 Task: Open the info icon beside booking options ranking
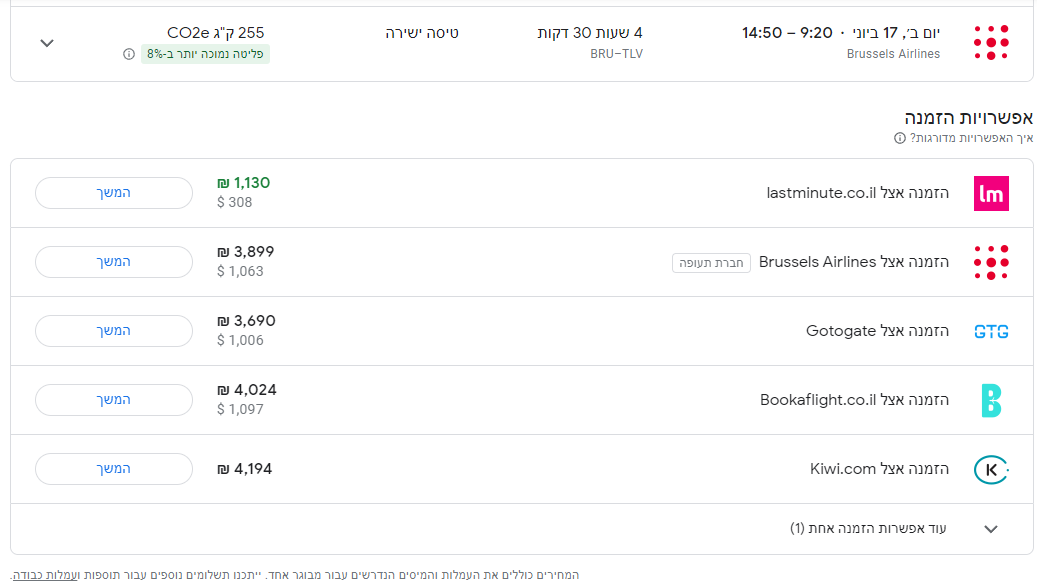(x=900, y=138)
